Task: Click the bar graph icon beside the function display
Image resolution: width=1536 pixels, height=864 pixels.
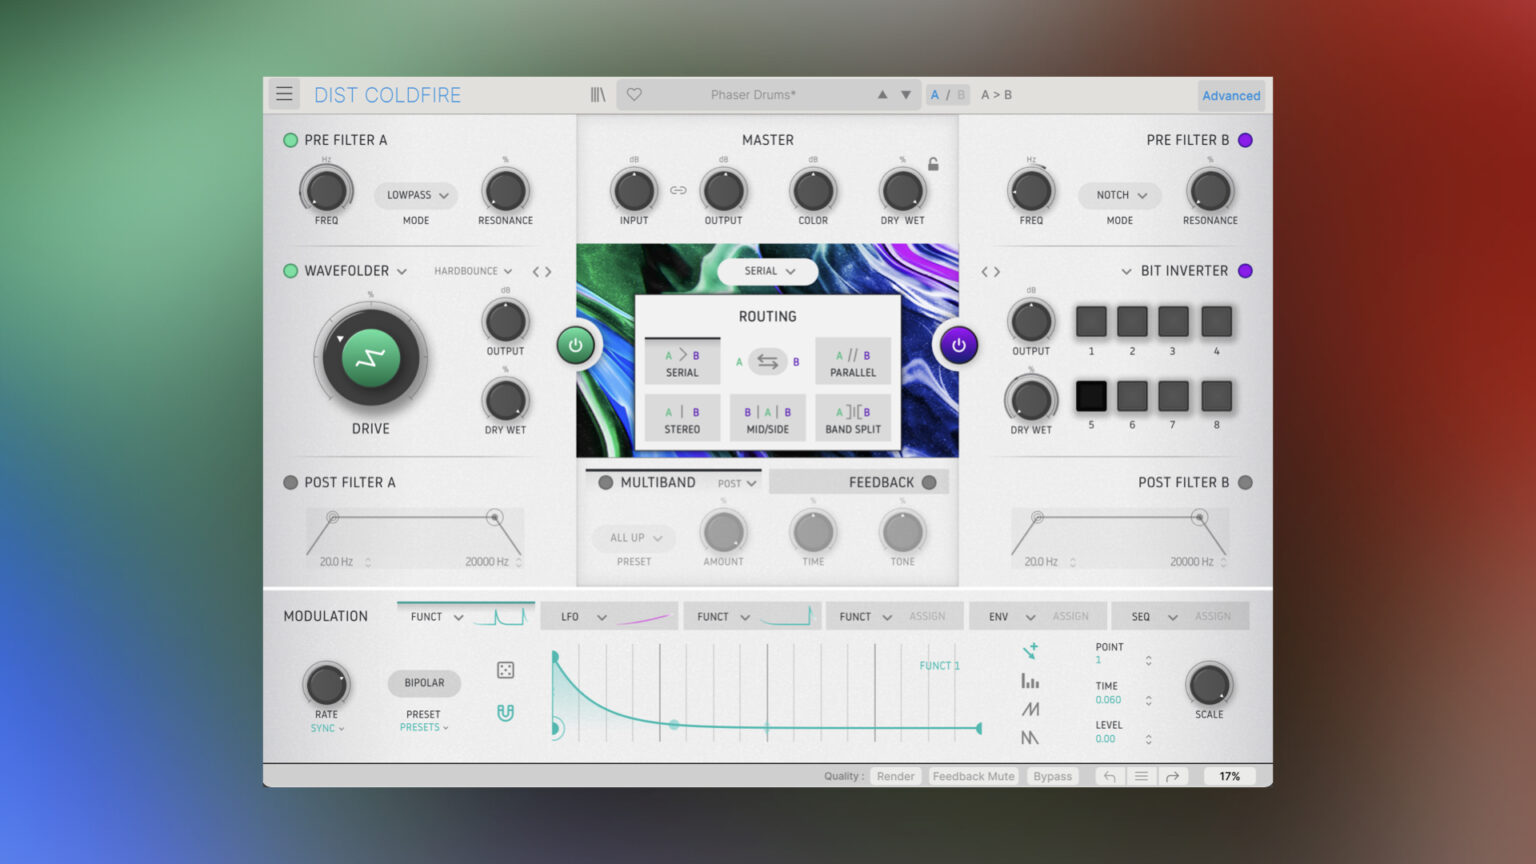Action: tap(1030, 681)
